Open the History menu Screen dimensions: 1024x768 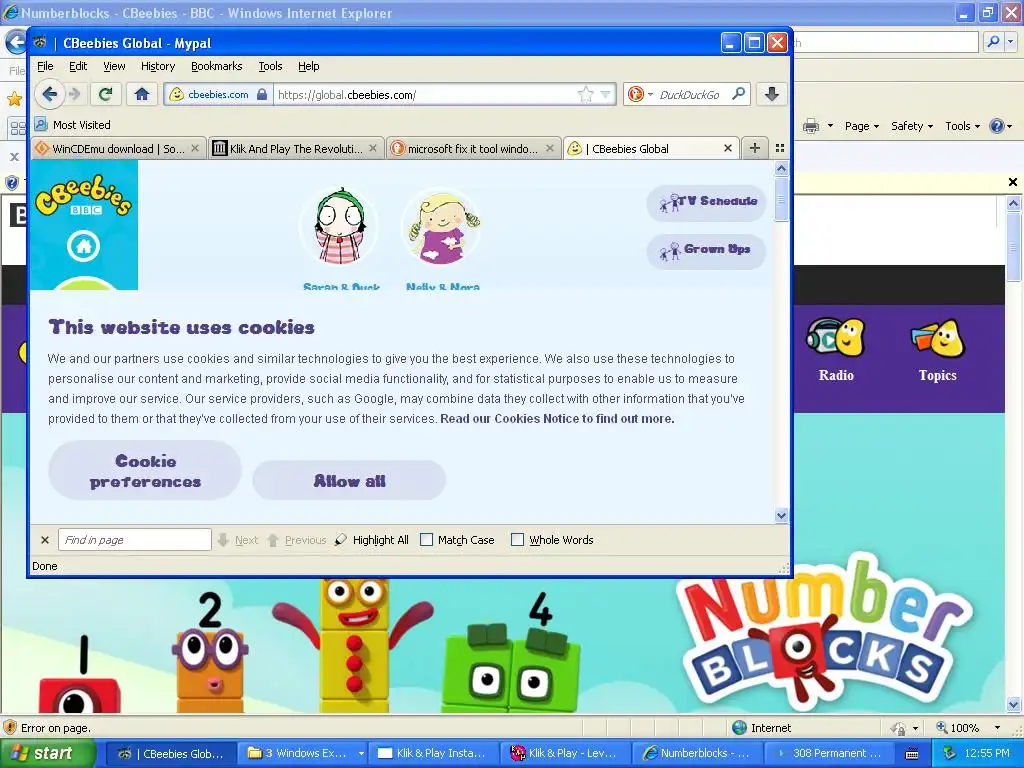click(x=158, y=66)
